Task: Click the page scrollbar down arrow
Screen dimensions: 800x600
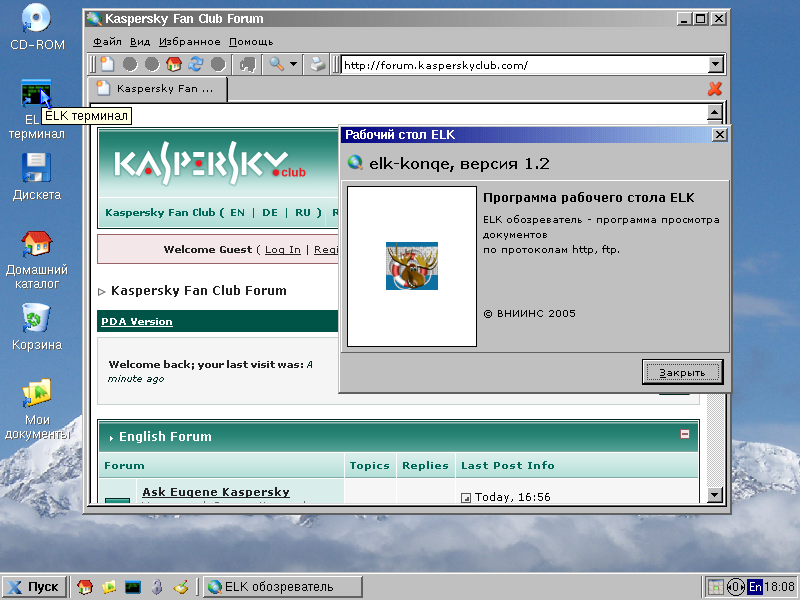Action: pyautogui.click(x=715, y=494)
